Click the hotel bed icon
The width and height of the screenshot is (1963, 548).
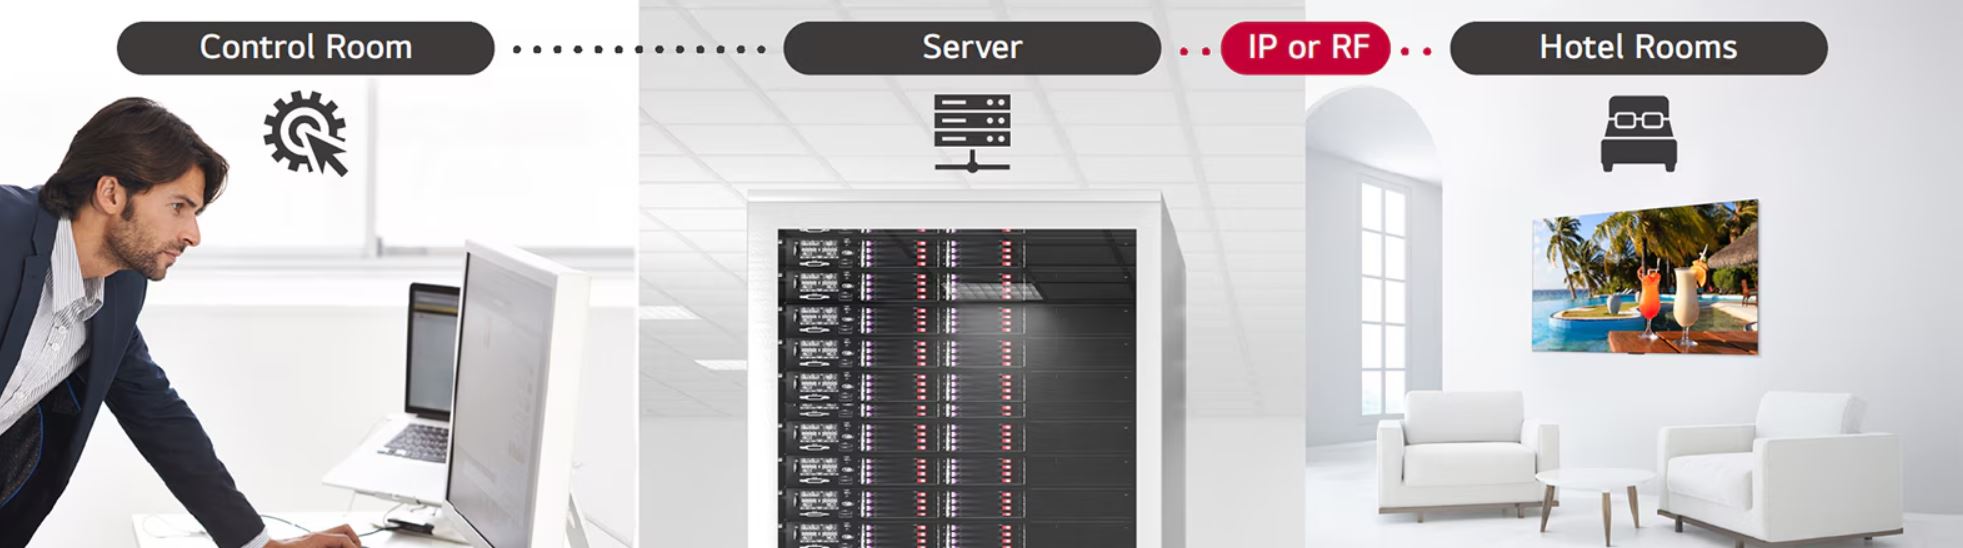coord(1638,133)
